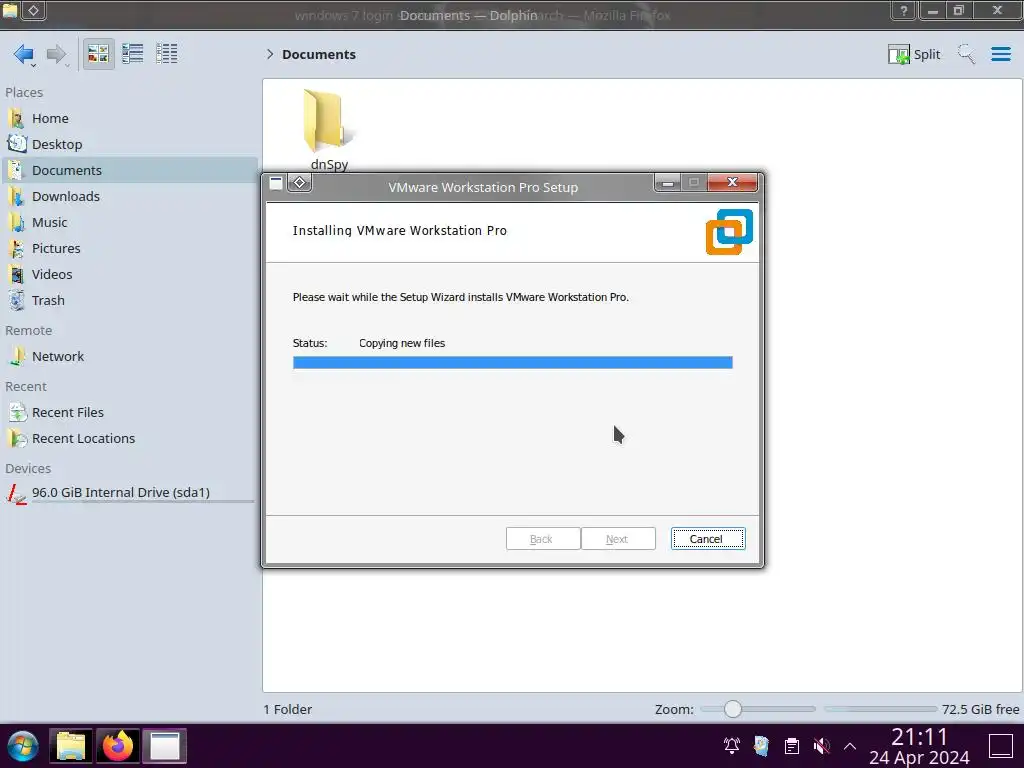Click the Videos folder icon in Places
Viewport: 1024px width, 768px height.
tap(16, 275)
